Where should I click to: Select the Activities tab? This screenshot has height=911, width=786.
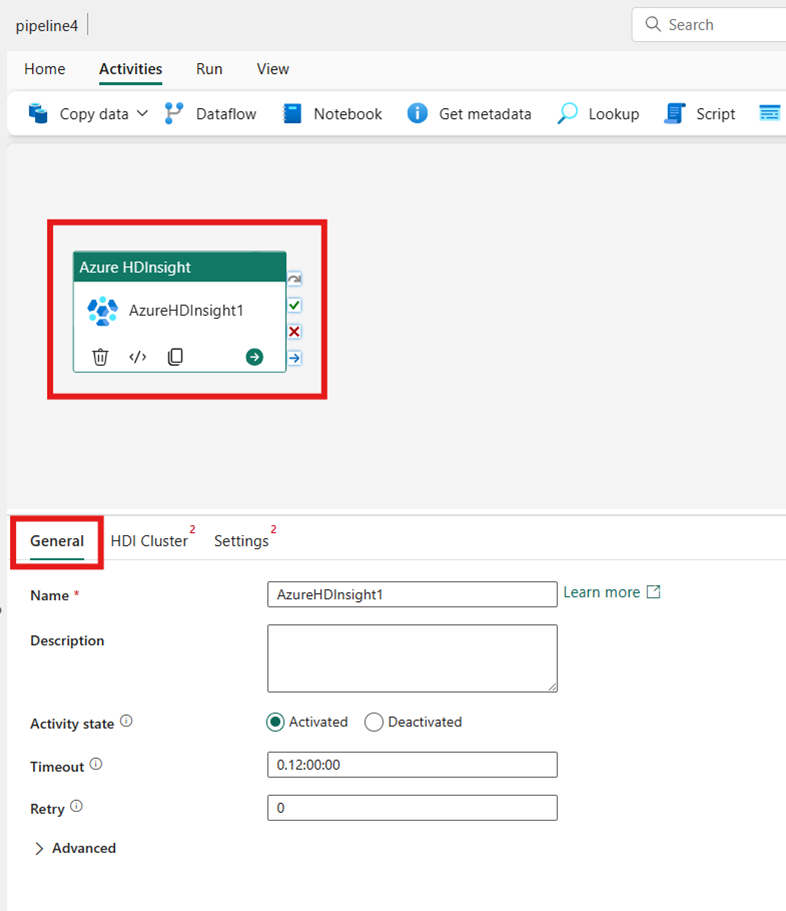131,69
